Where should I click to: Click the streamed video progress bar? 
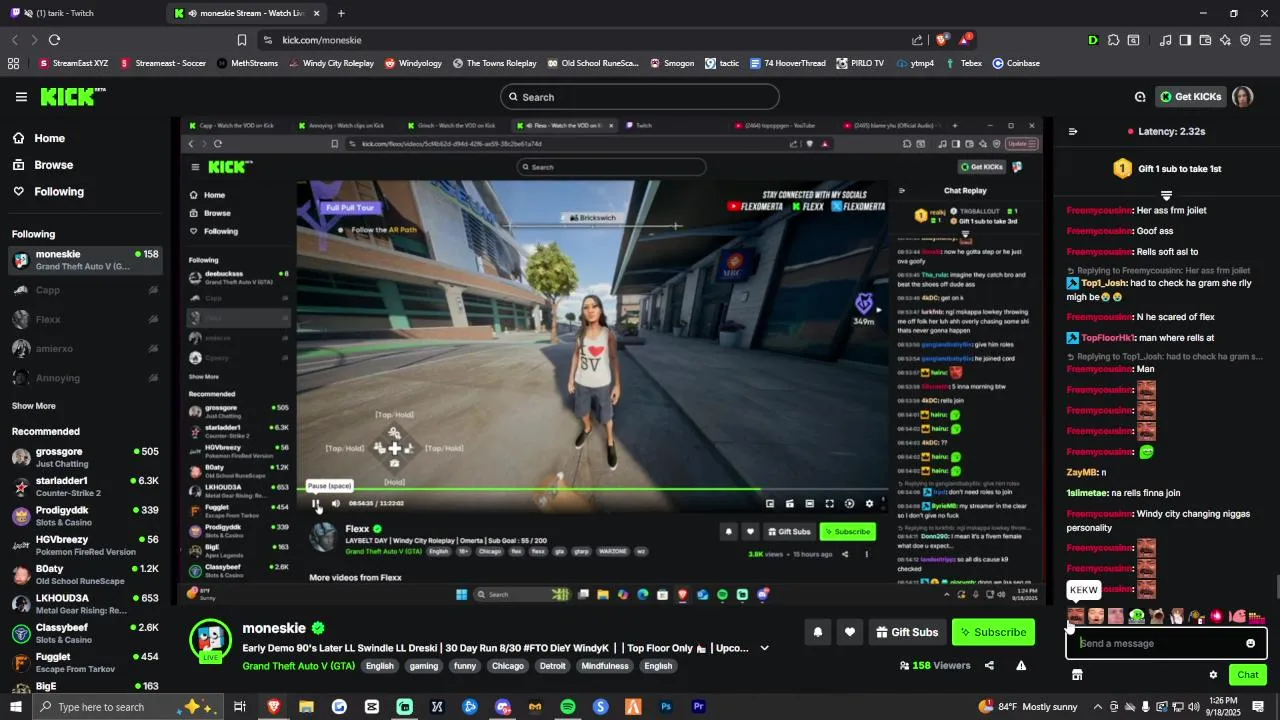click(593, 489)
